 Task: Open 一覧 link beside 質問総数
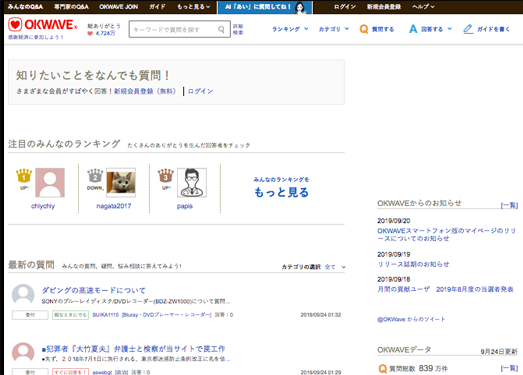[x=509, y=368]
